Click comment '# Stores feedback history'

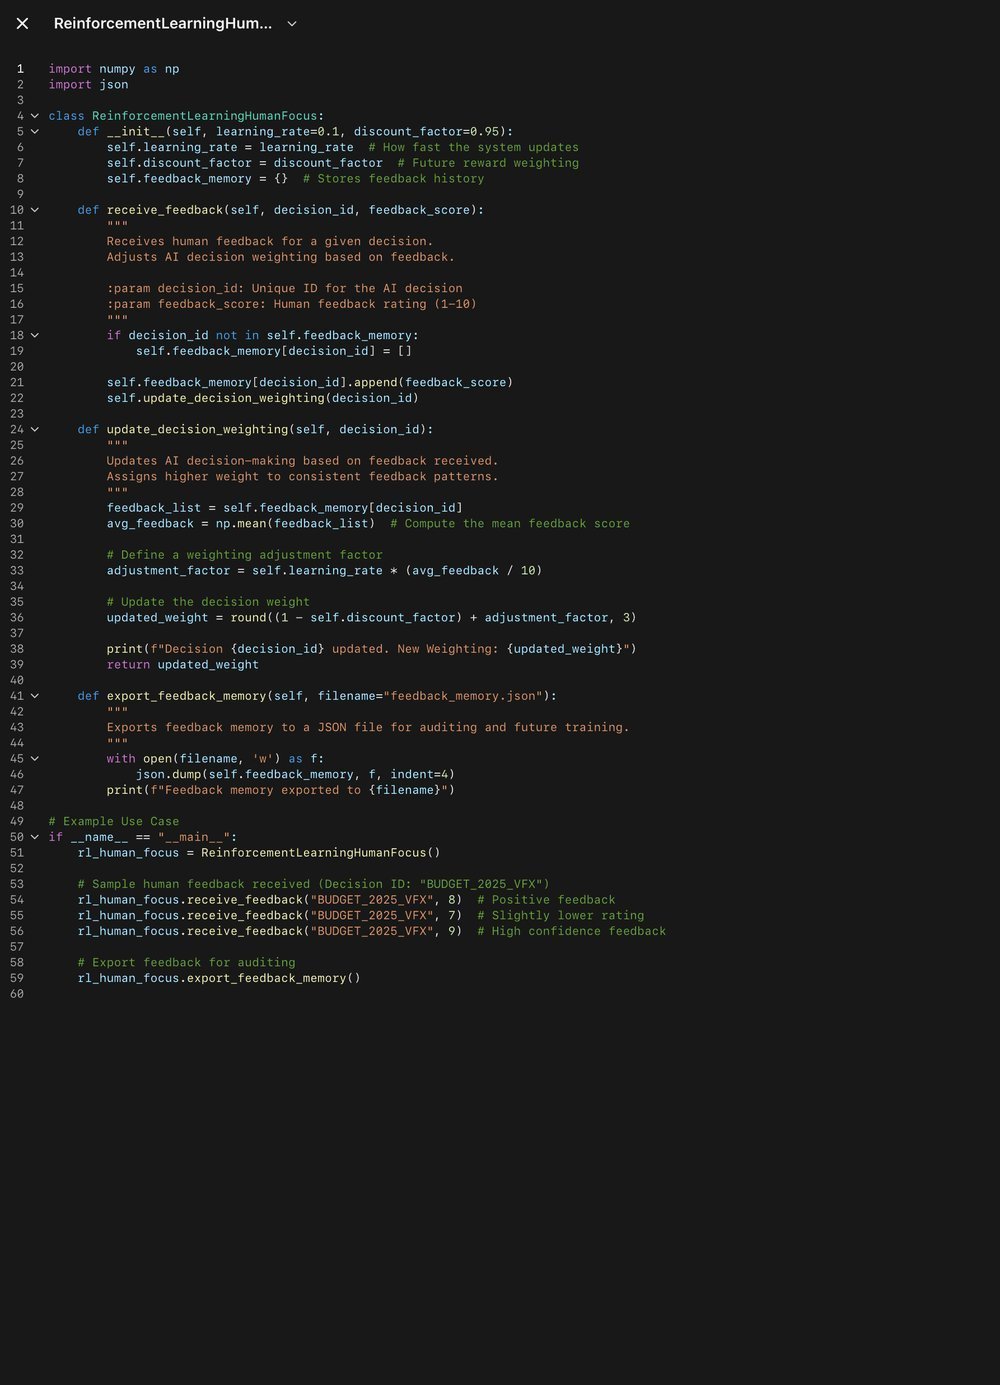[393, 179]
